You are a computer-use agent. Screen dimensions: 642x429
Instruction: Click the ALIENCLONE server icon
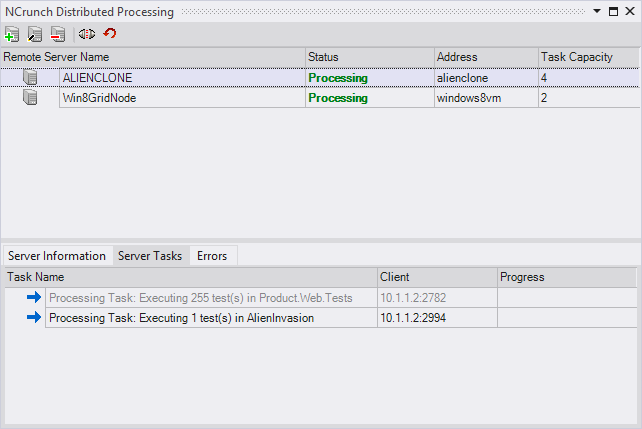click(30, 78)
